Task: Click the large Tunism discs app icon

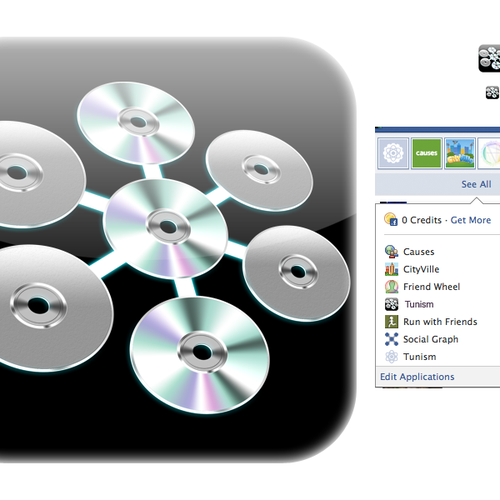Action: tap(177, 249)
